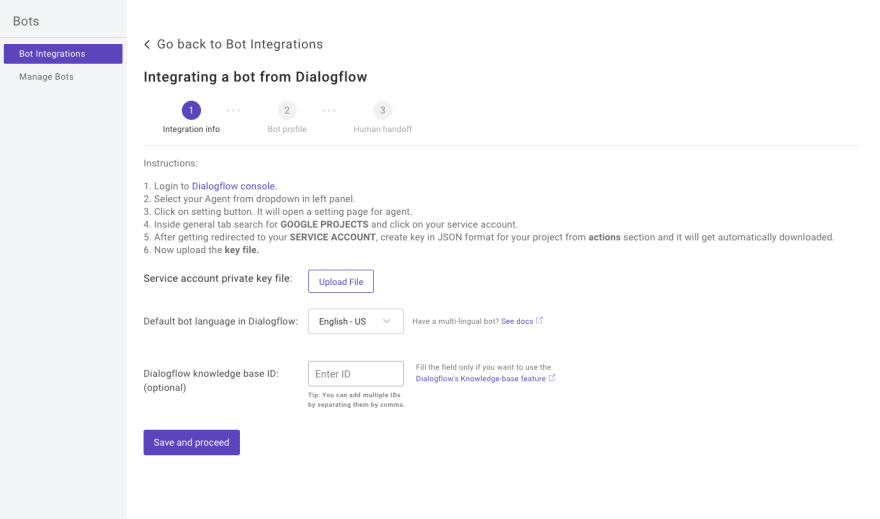Open Dialogflow's Knowledge-base feature link

click(x=480, y=379)
